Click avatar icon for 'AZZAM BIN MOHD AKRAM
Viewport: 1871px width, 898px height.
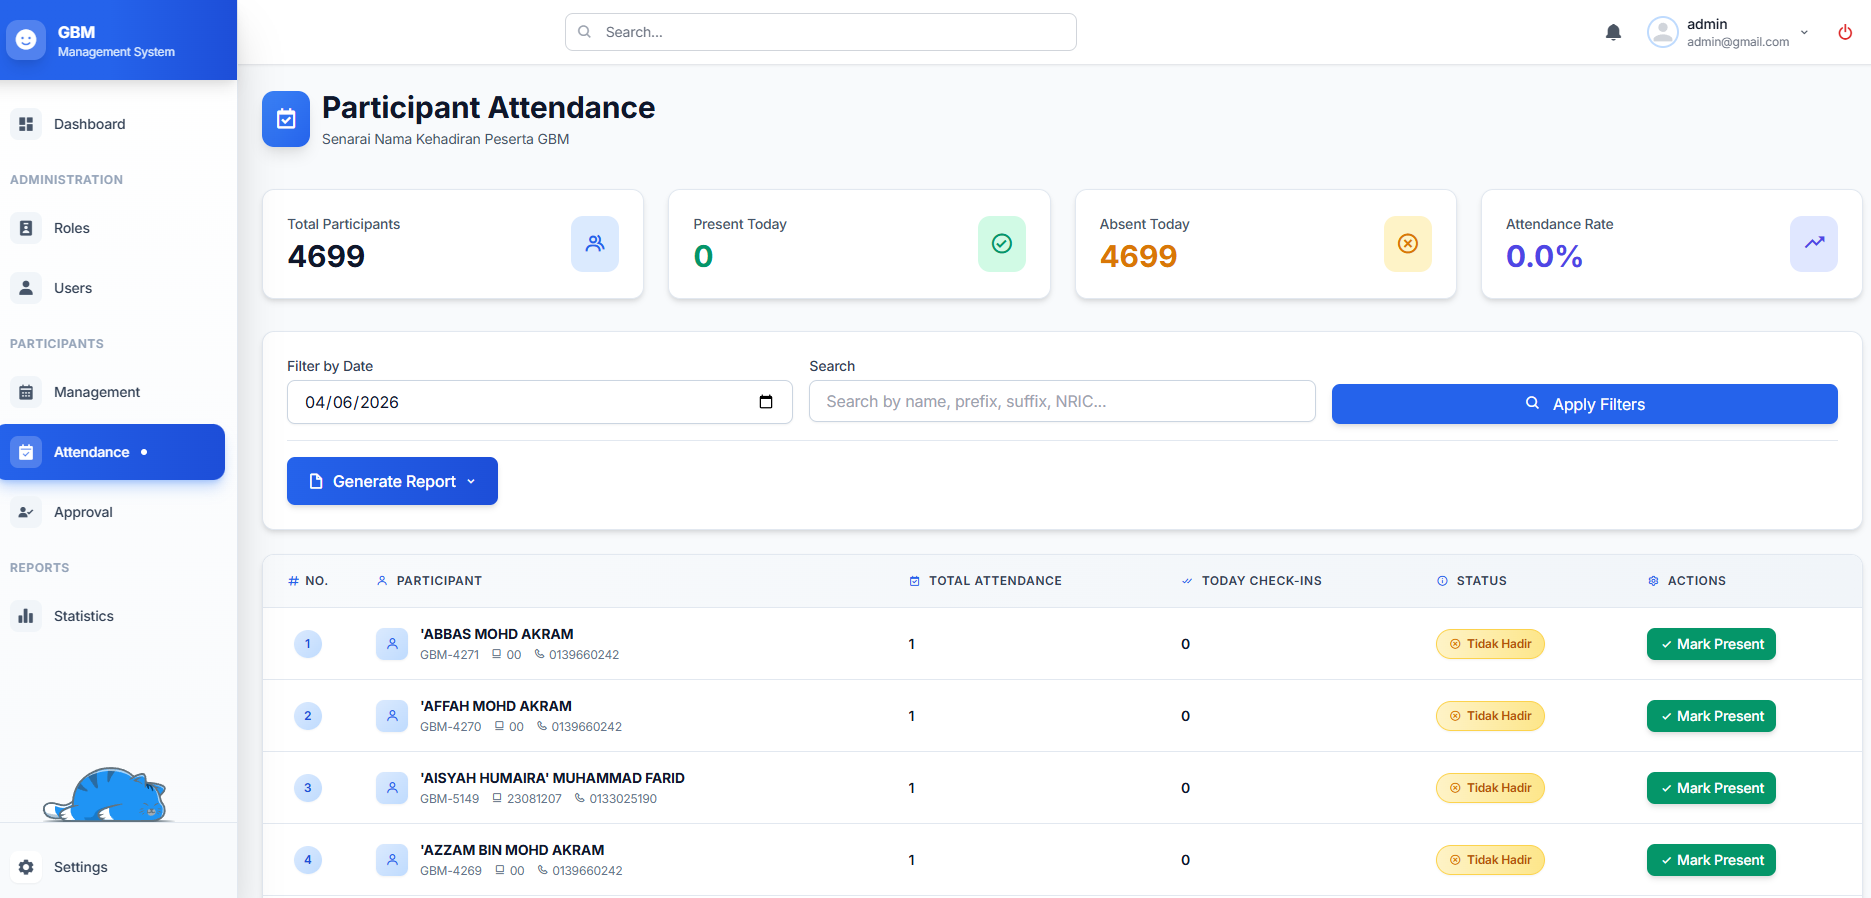392,860
